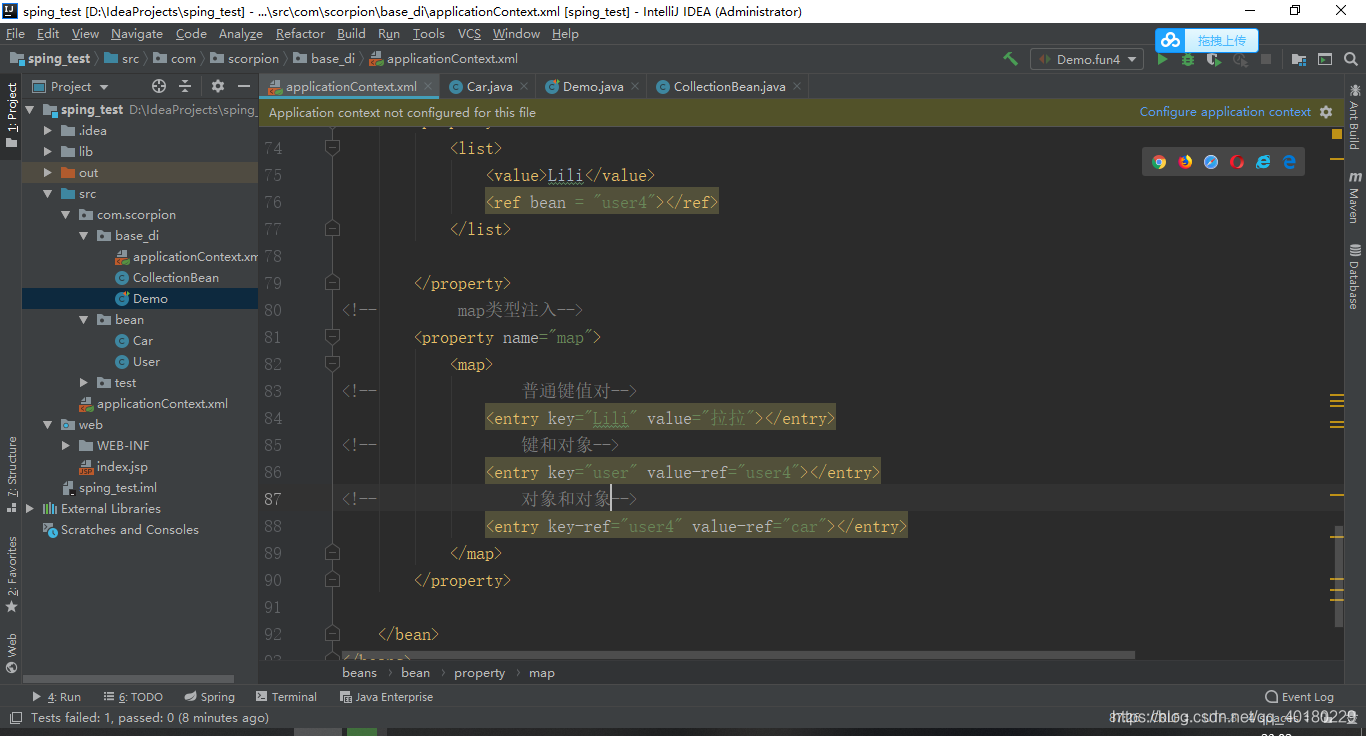The height and width of the screenshot is (736, 1366).
Task: Open the Event Log tool window
Action: [x=1299, y=697]
